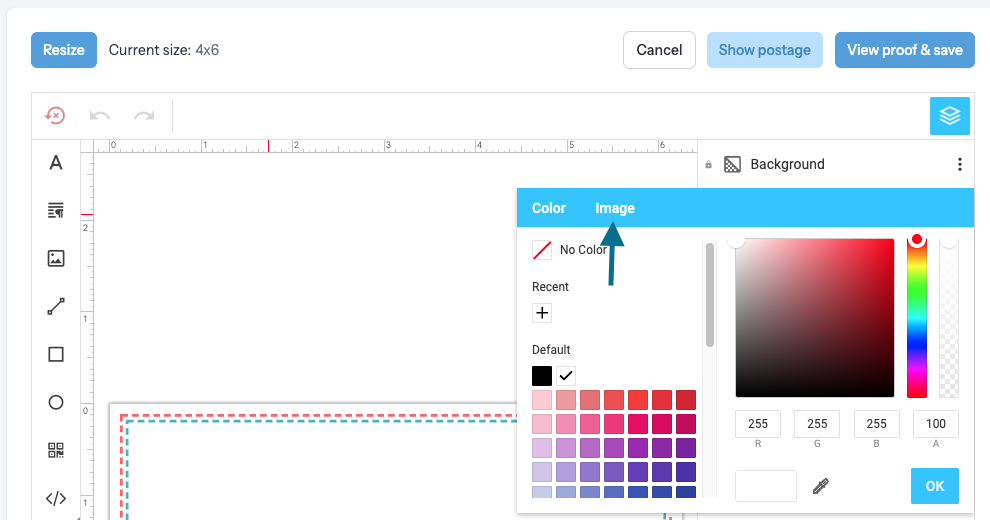The height and width of the screenshot is (520, 990).
Task: Pick the black default color swatch
Action: (542, 375)
